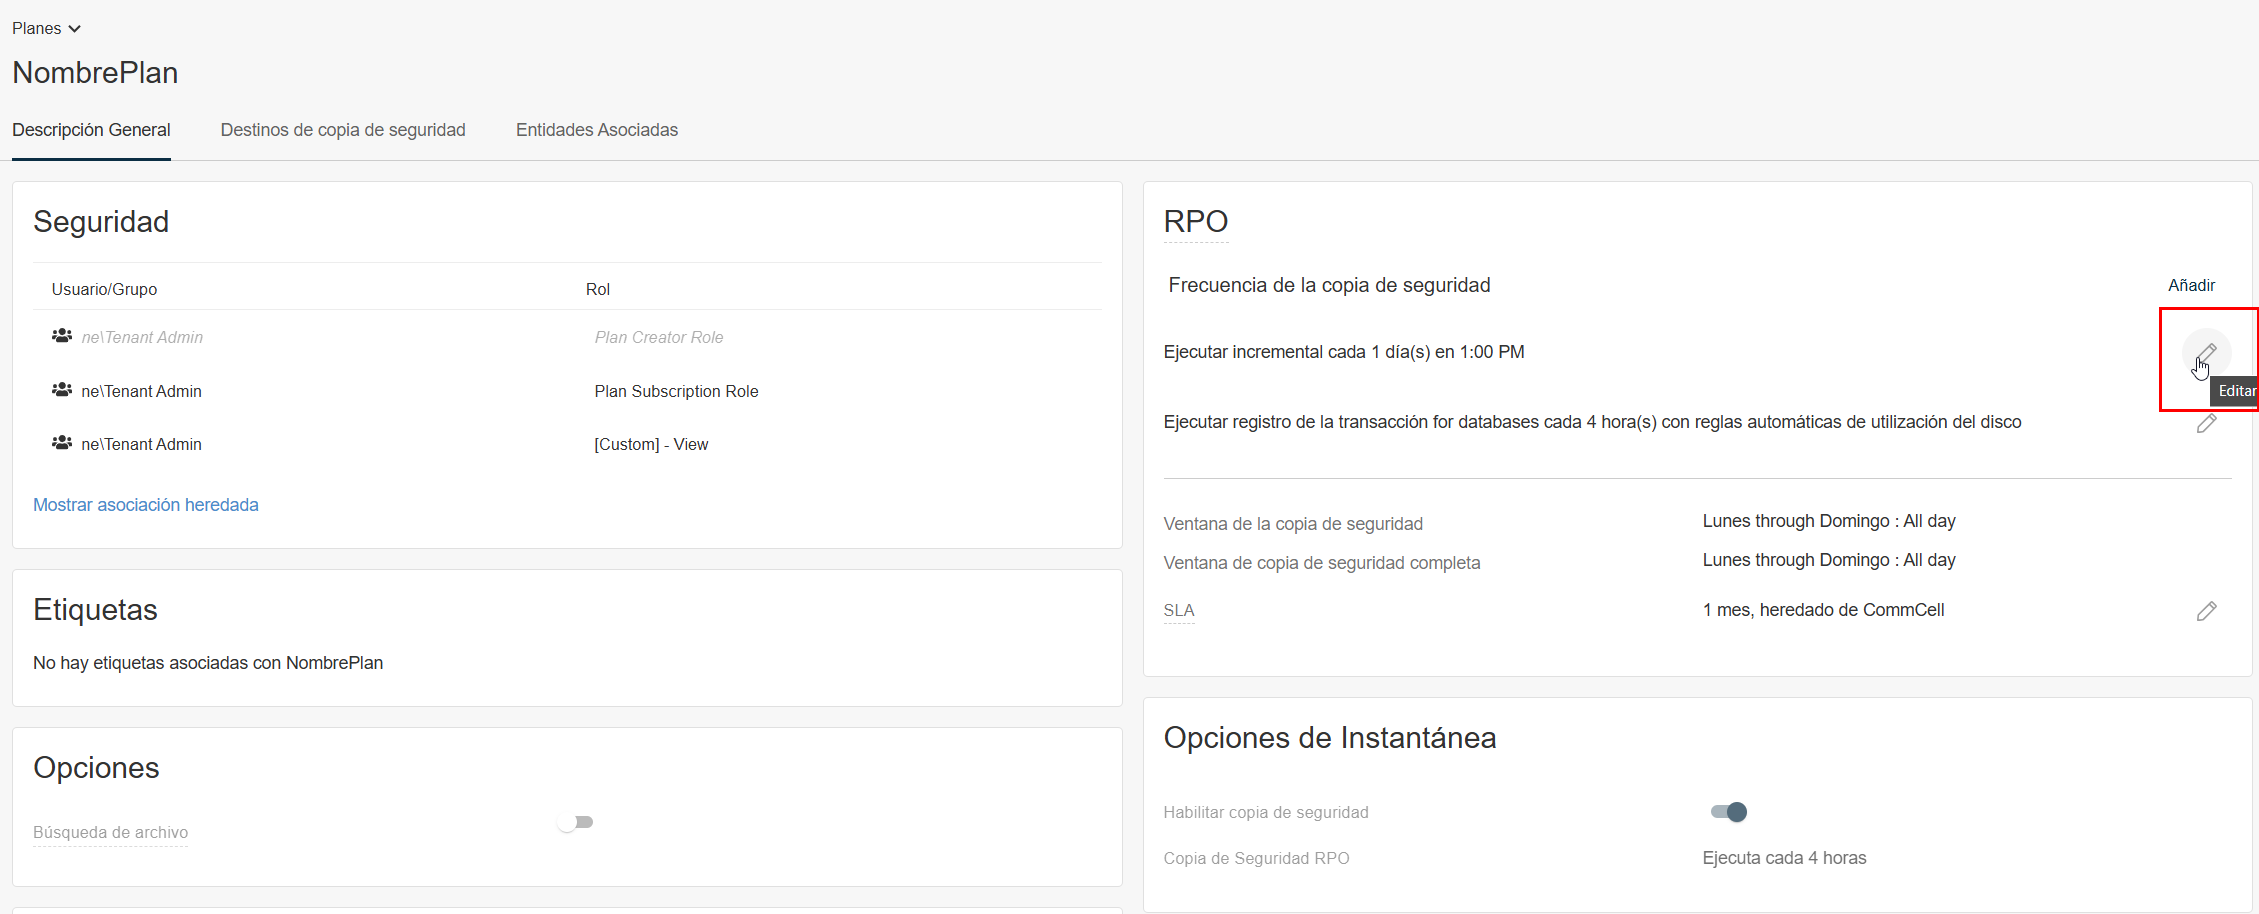
Task: Click Añadir to add backup frequency
Action: (x=2191, y=286)
